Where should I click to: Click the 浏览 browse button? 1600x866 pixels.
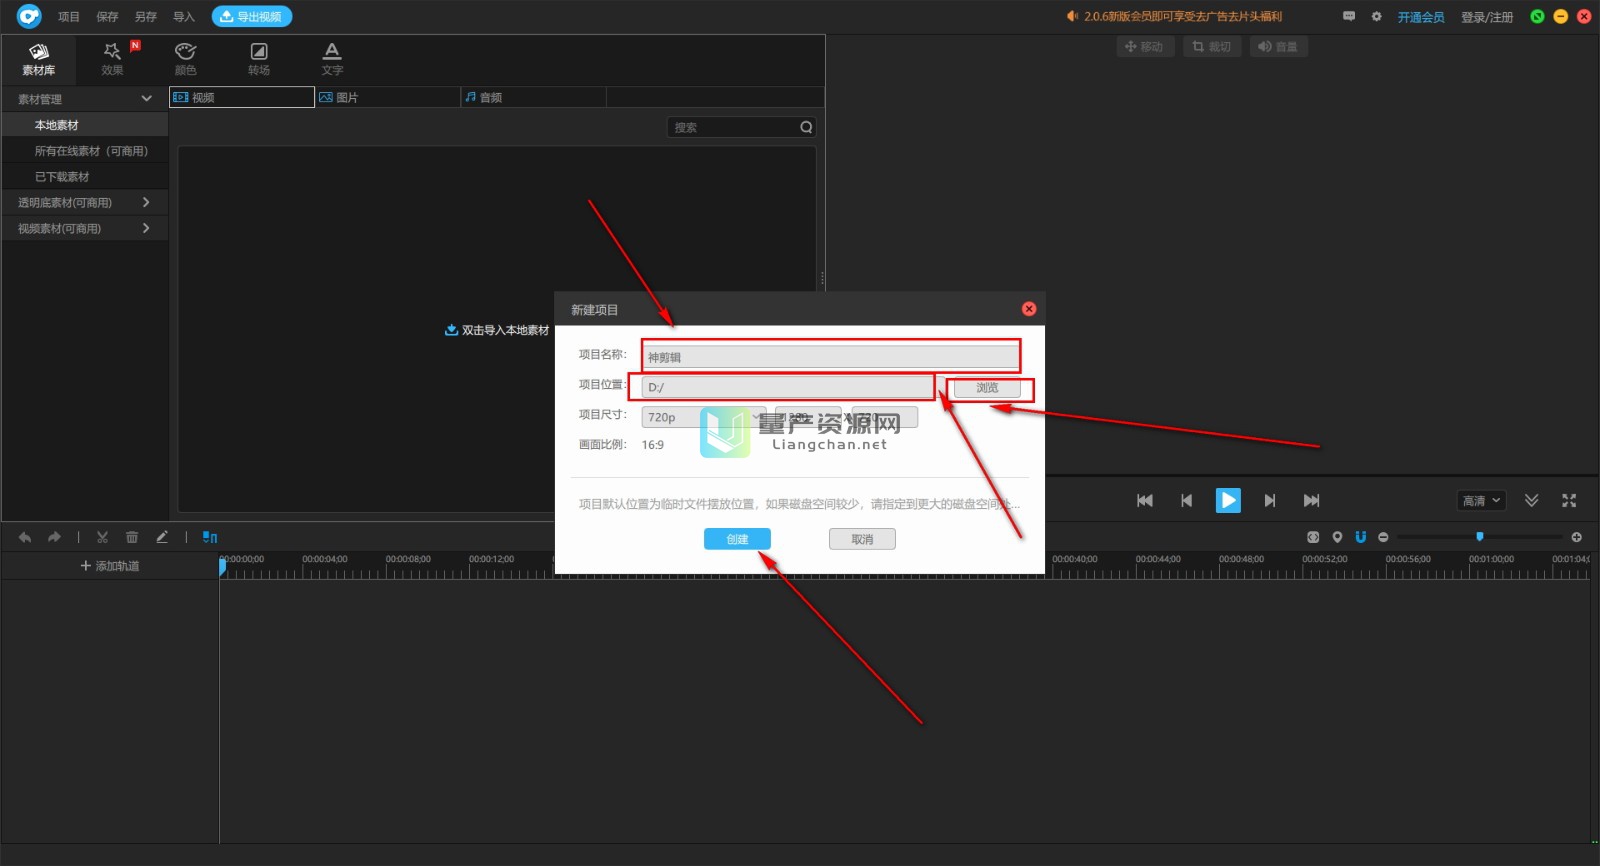coord(987,388)
